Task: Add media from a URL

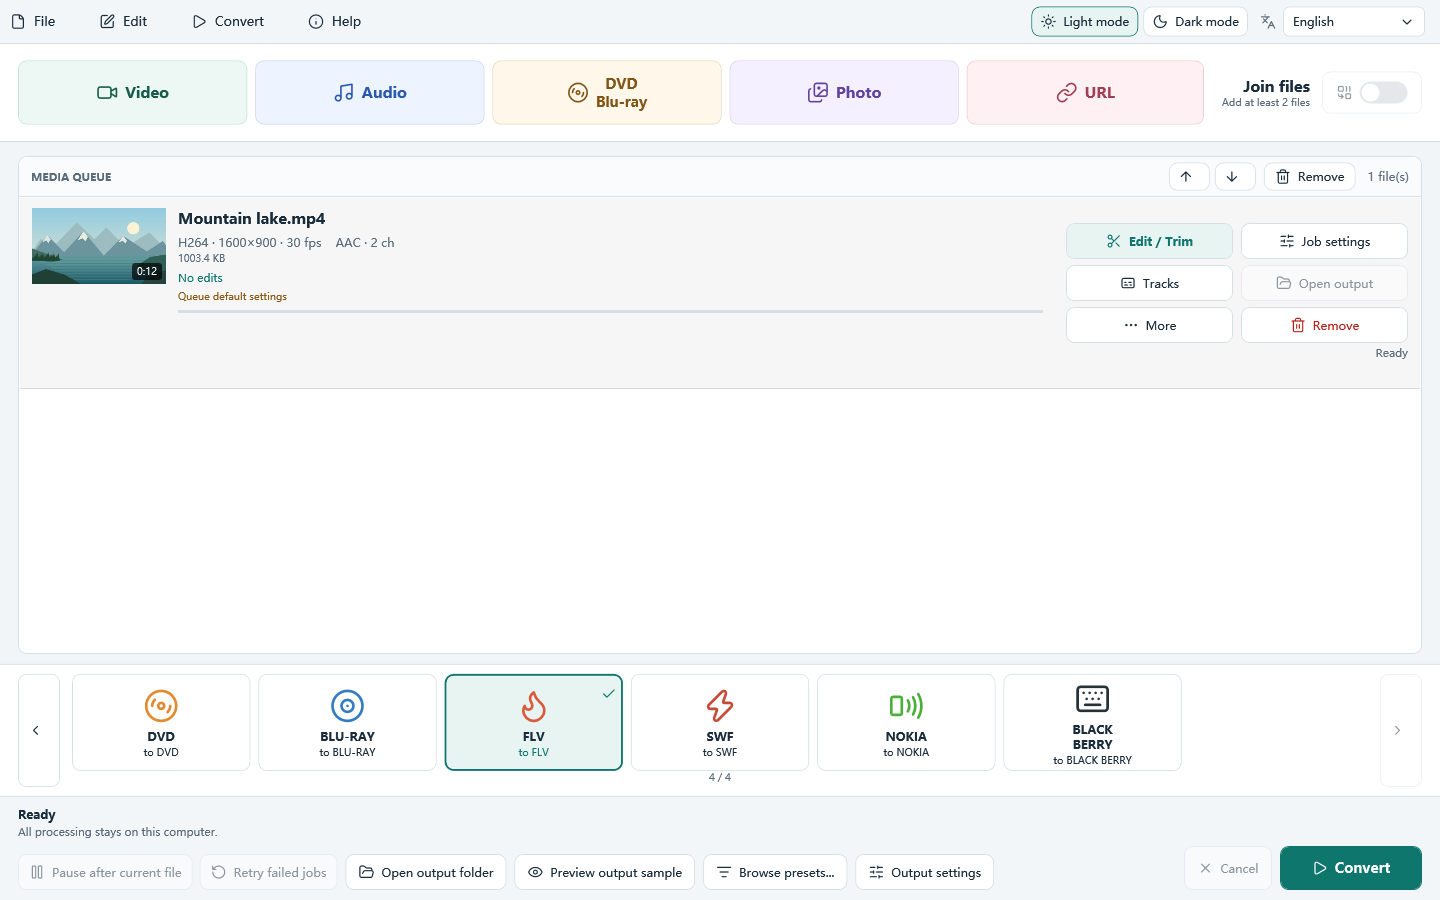Action: coord(1085,93)
